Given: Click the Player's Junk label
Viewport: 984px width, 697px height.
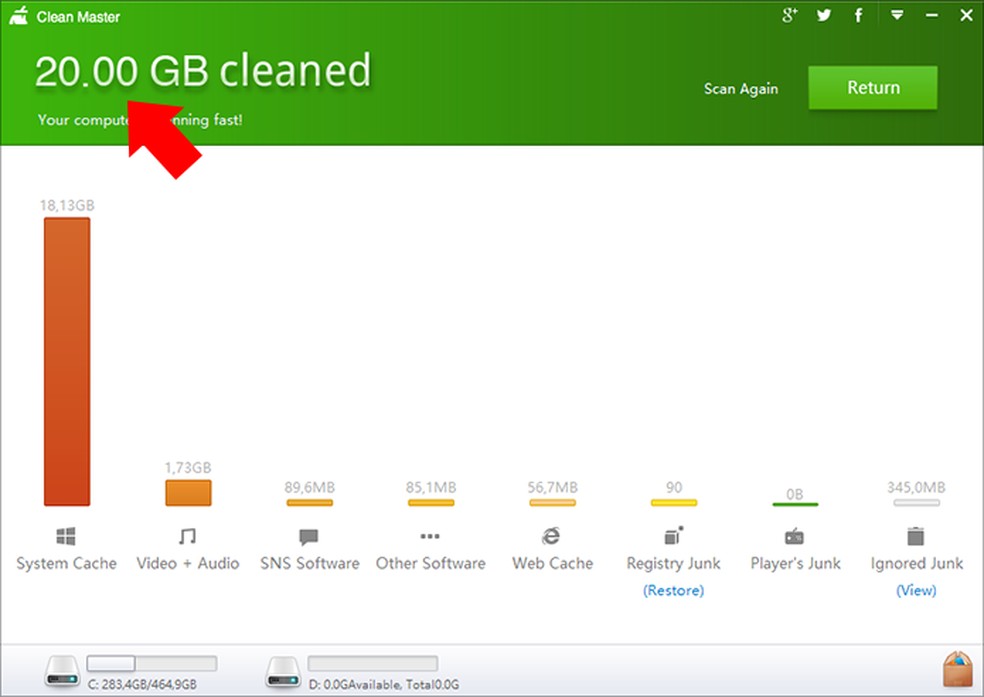Looking at the screenshot, I should [x=795, y=563].
